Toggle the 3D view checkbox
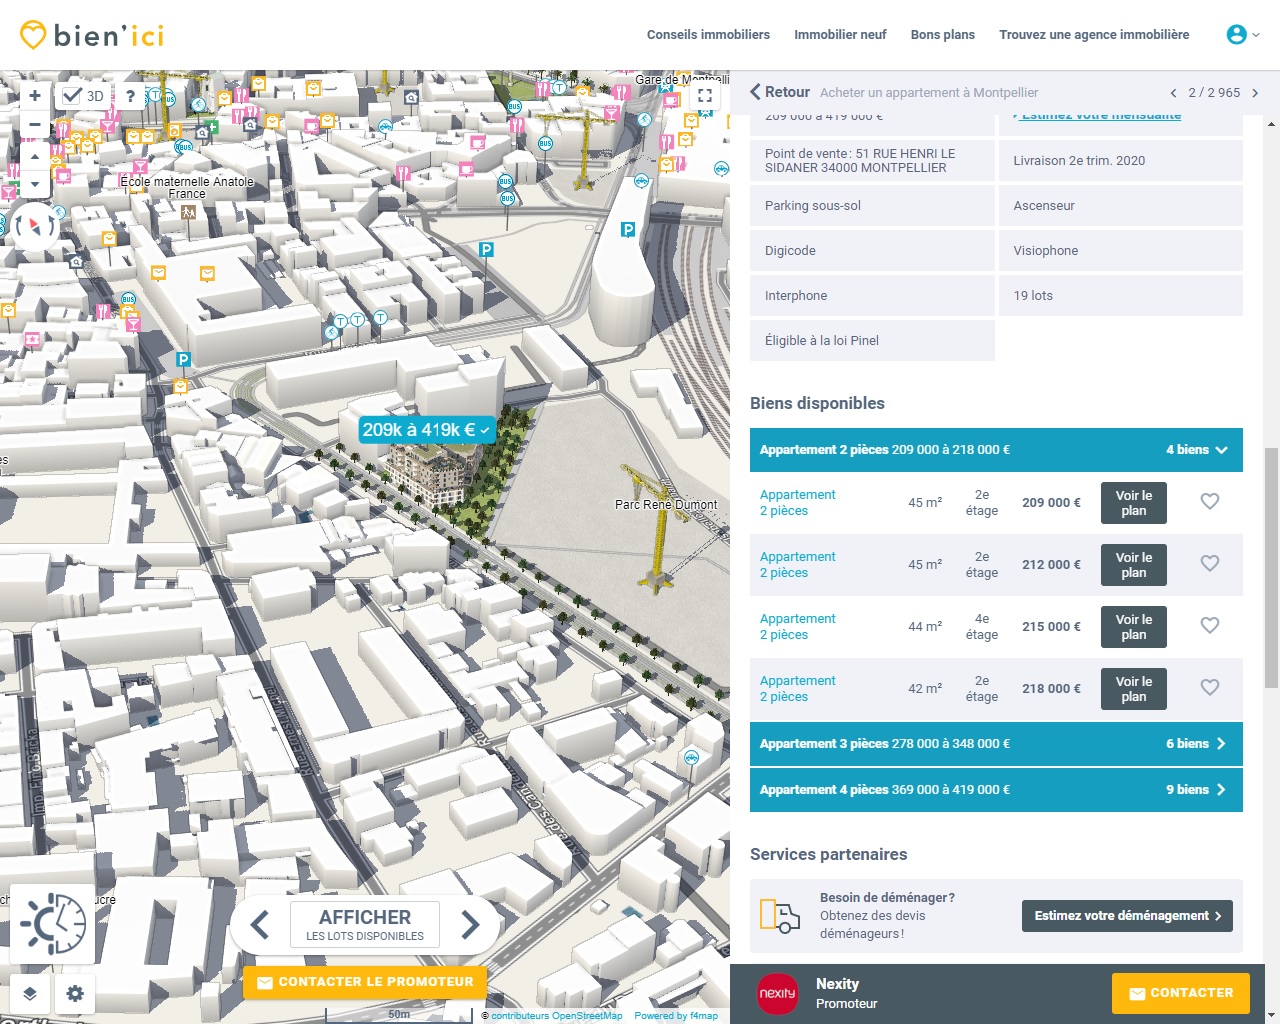Screen dimensions: 1280x1024 (x=73, y=96)
